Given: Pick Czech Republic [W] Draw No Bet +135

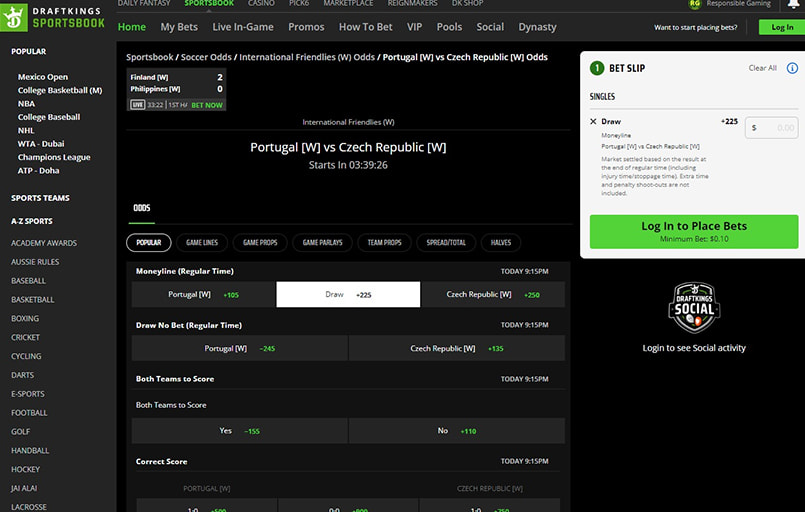Looking at the screenshot, I should click(457, 348).
